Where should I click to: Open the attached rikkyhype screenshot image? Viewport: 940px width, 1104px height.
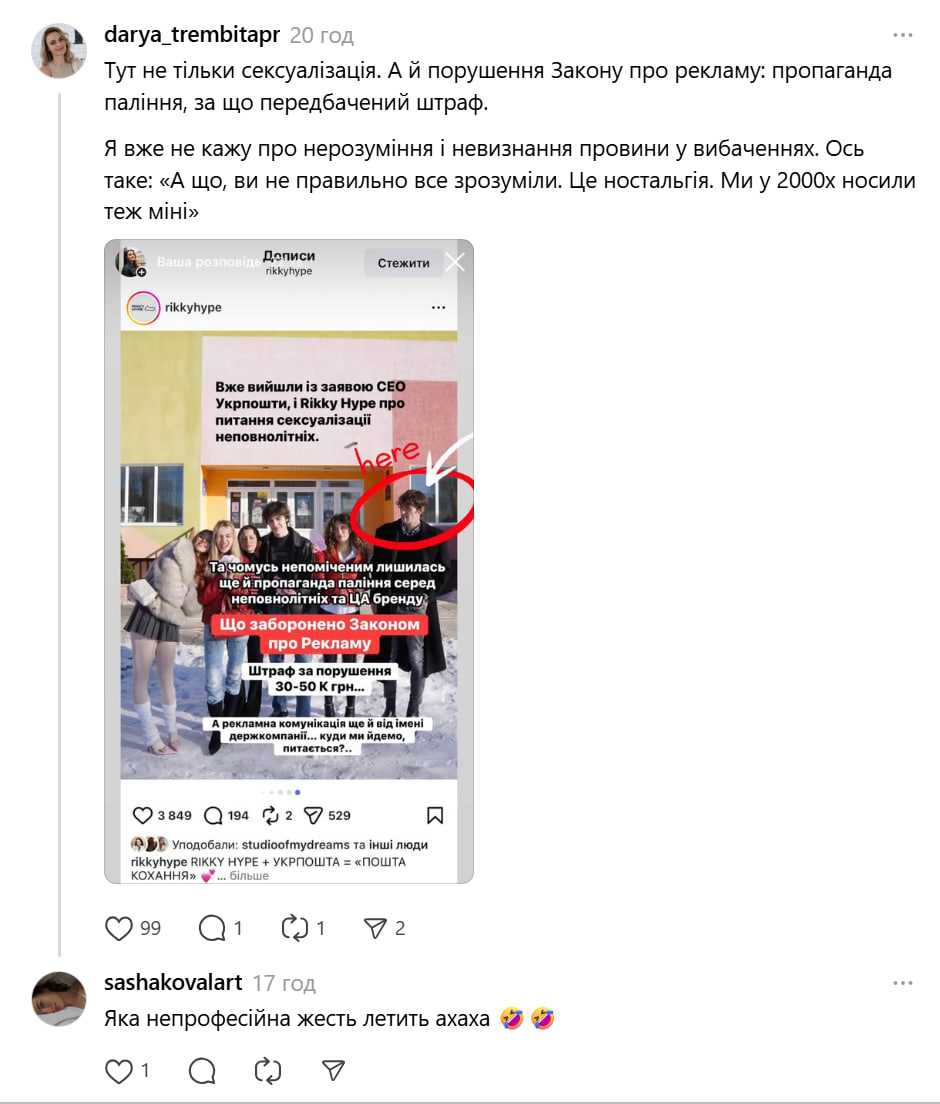pos(289,561)
